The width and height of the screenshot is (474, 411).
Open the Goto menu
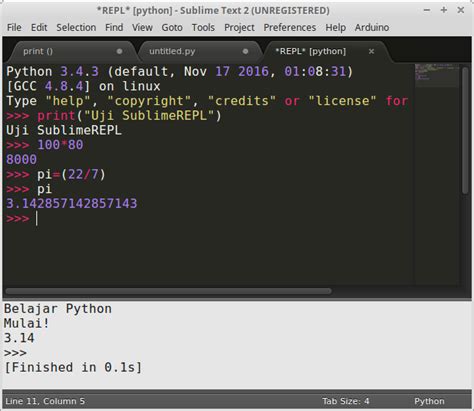tap(172, 27)
